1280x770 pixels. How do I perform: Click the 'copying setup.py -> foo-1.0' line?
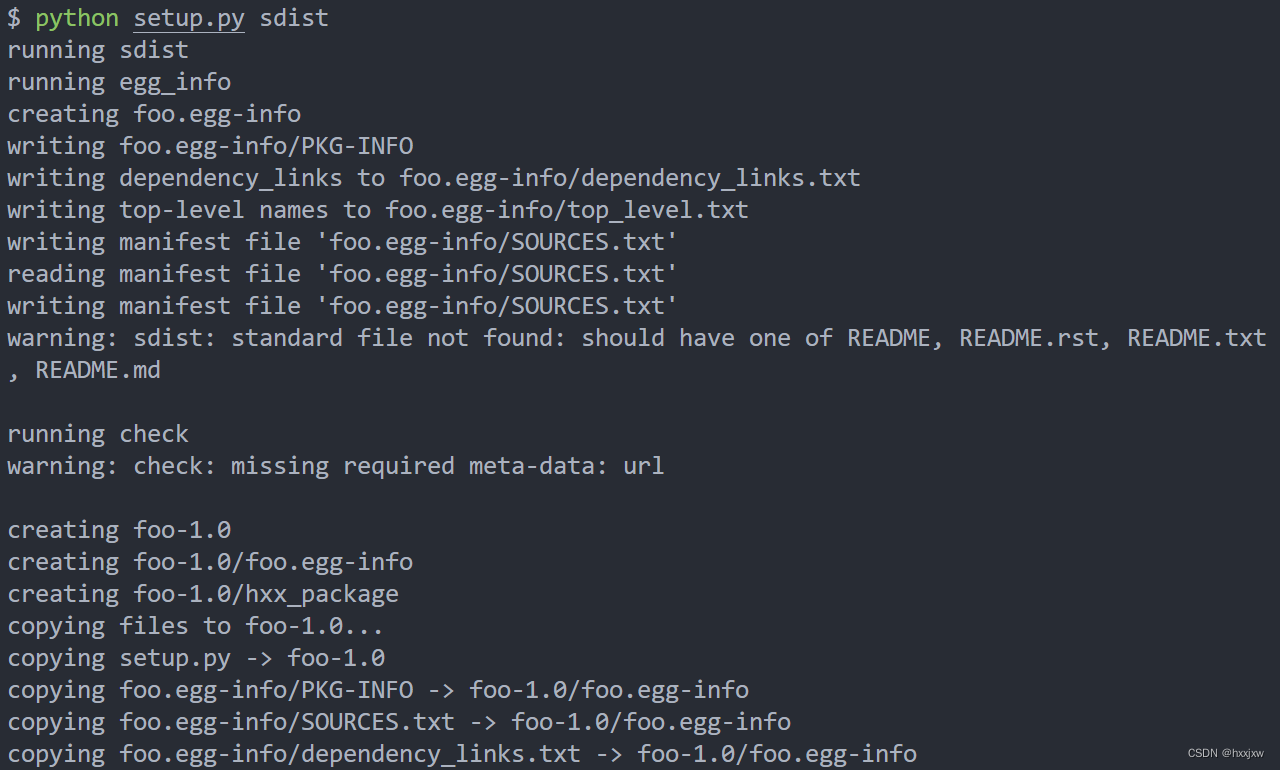click(196, 658)
